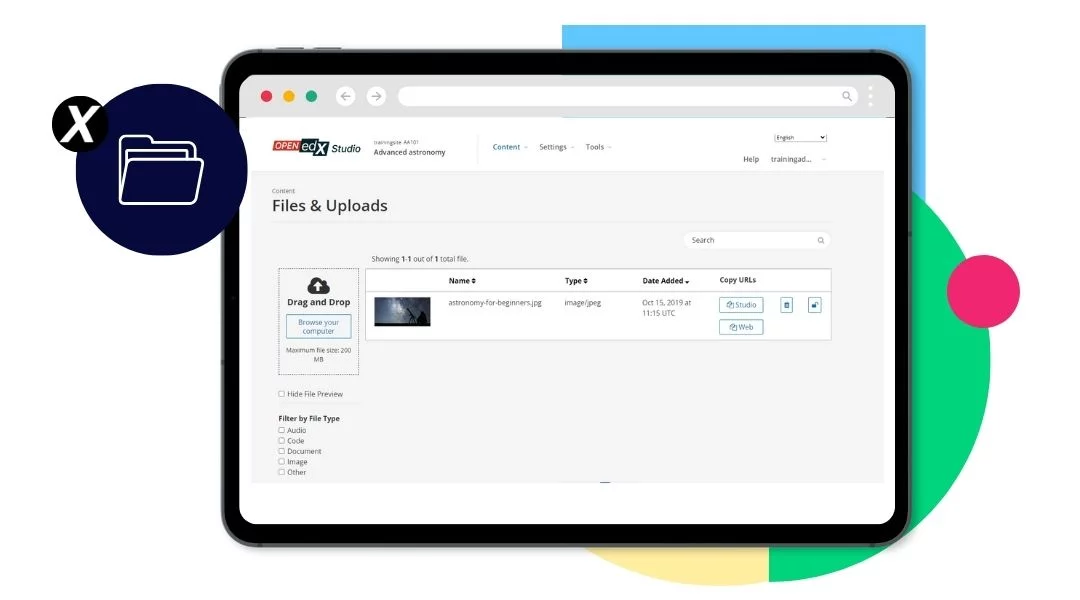Click the browser forward arrow

[376, 96]
